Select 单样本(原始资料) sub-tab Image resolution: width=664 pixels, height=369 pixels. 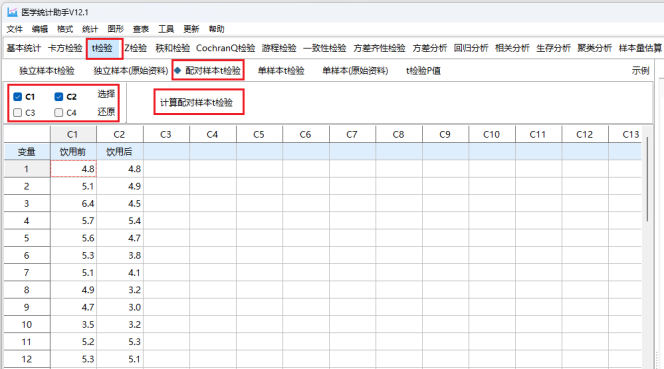355,71
